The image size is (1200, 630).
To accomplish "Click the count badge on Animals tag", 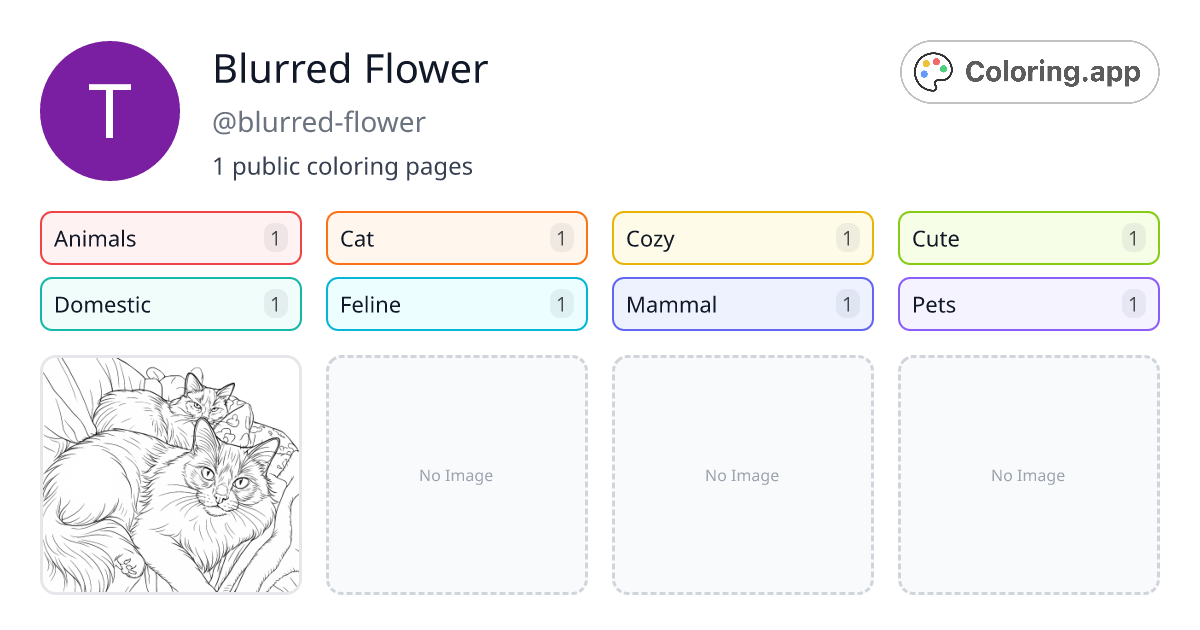I will [x=276, y=238].
